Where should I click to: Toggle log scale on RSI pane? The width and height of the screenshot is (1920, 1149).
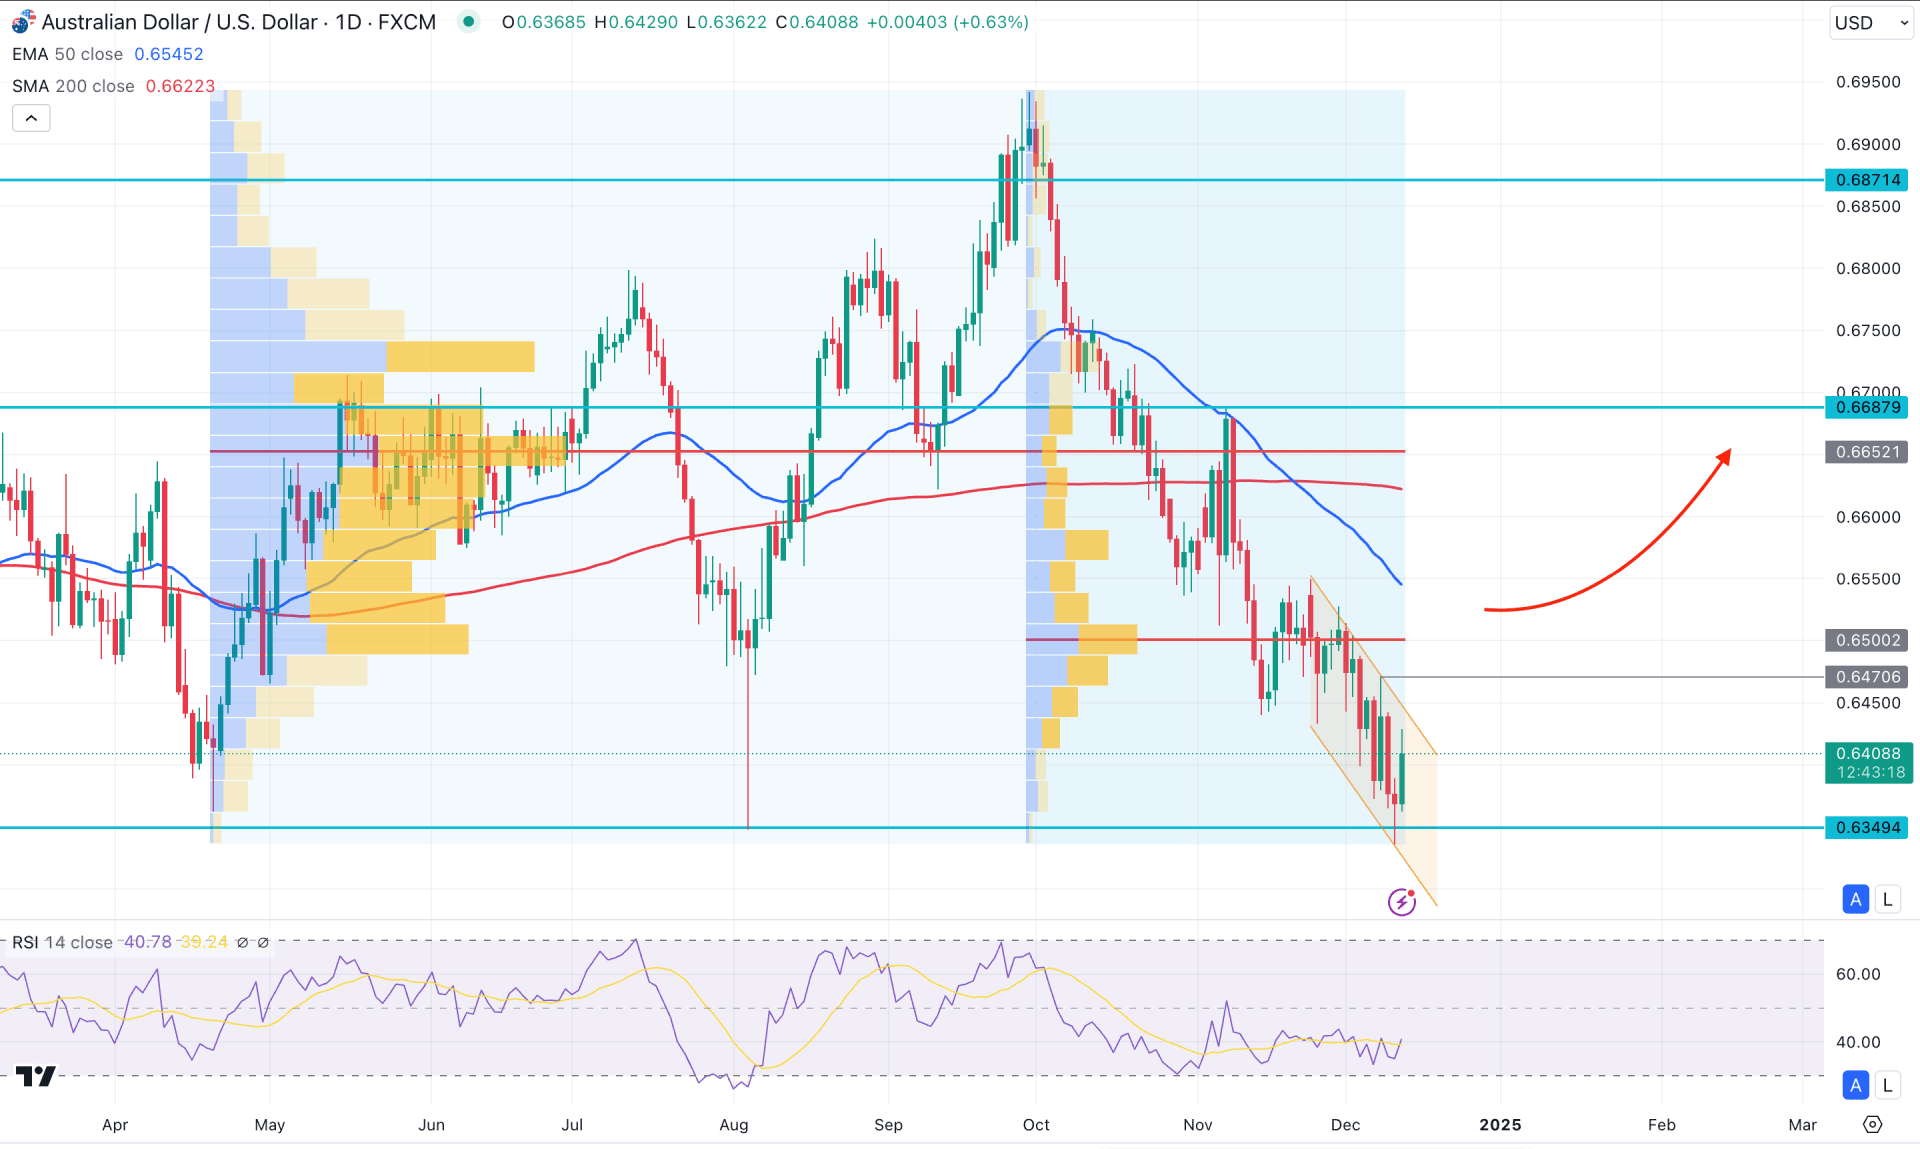coord(1887,1084)
